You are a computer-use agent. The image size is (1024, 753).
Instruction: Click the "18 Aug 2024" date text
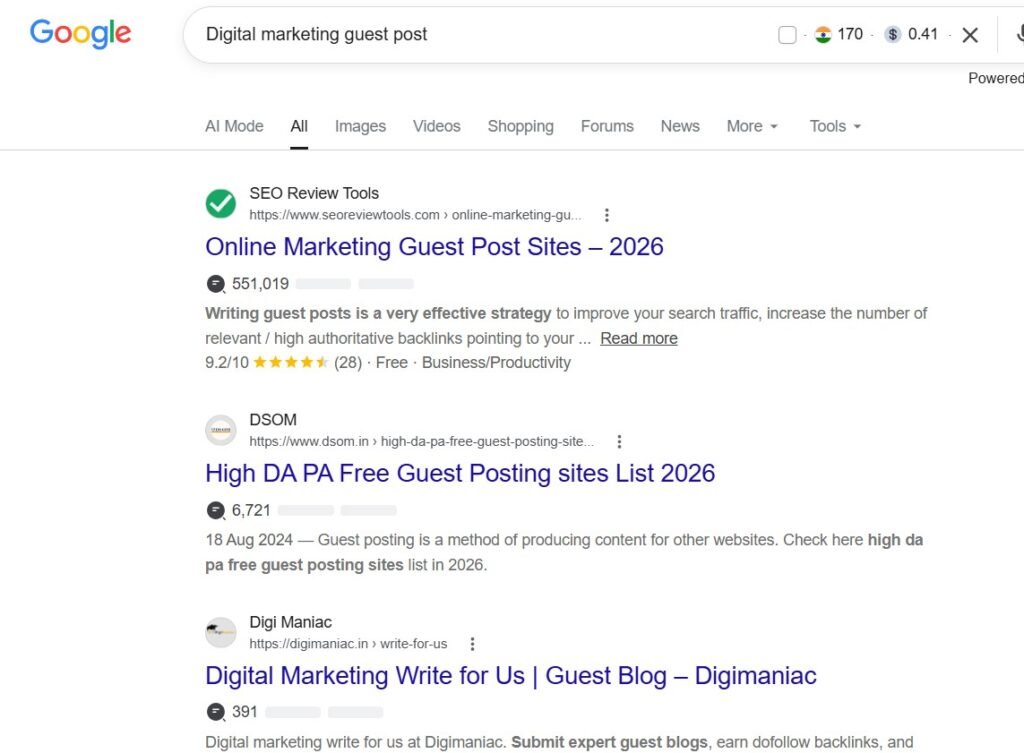pos(249,540)
